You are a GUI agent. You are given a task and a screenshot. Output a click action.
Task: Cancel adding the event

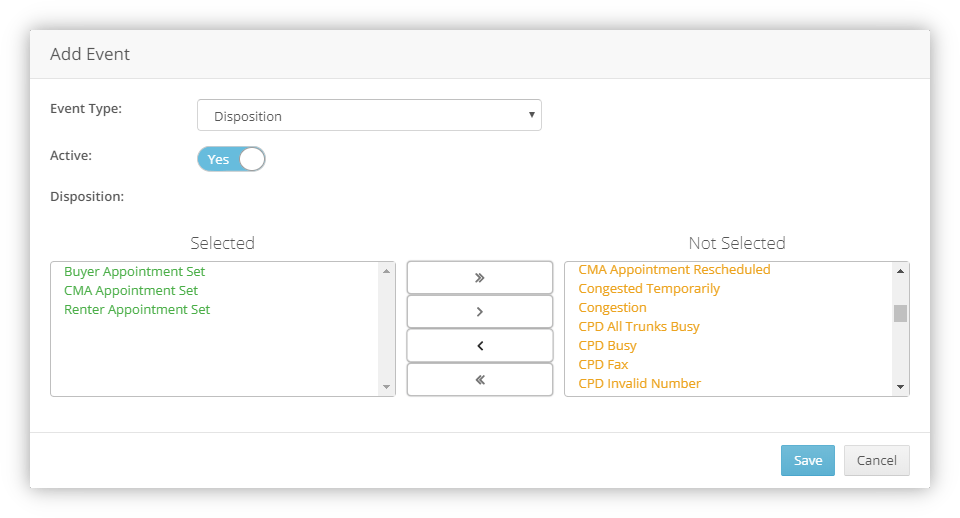click(876, 460)
